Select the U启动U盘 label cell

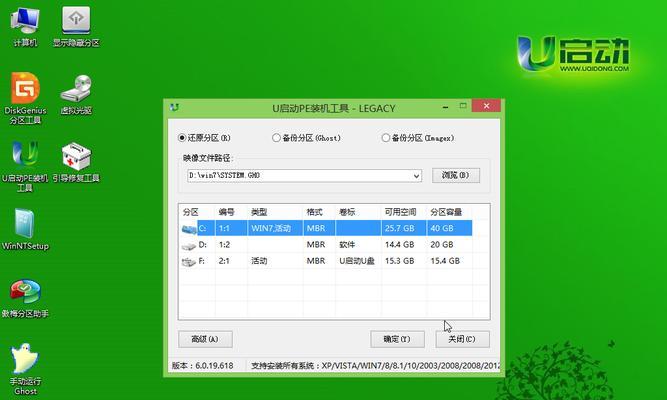(357, 261)
